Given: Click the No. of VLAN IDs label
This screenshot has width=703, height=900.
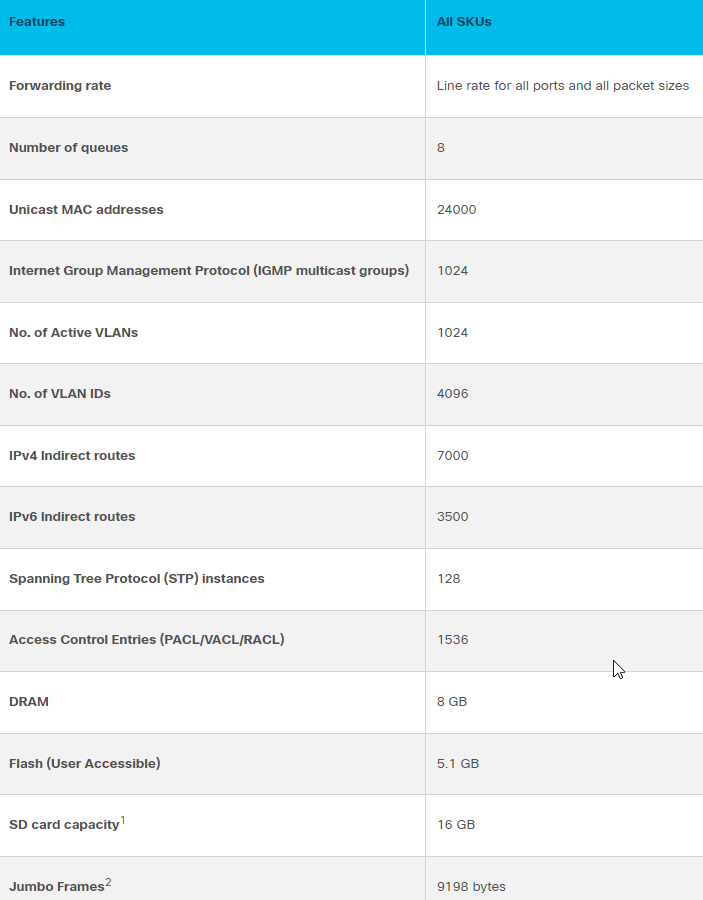Looking at the screenshot, I should click(x=60, y=394).
